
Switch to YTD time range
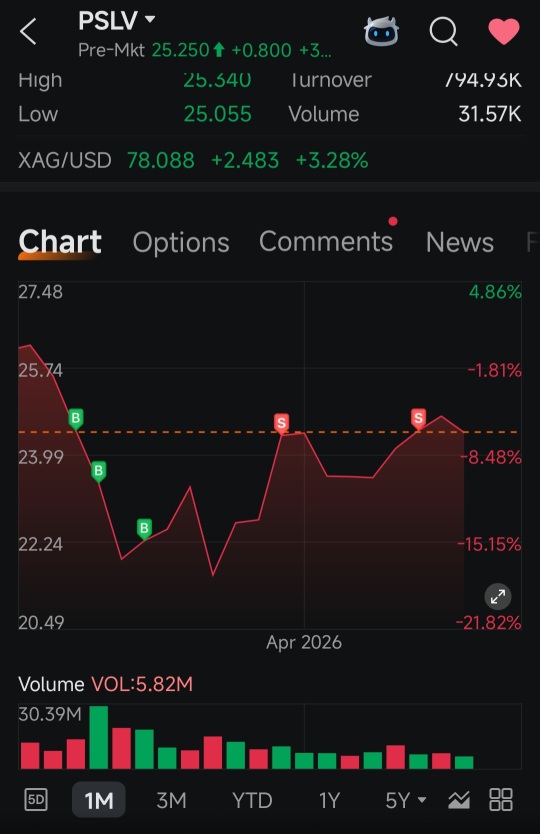click(x=252, y=800)
